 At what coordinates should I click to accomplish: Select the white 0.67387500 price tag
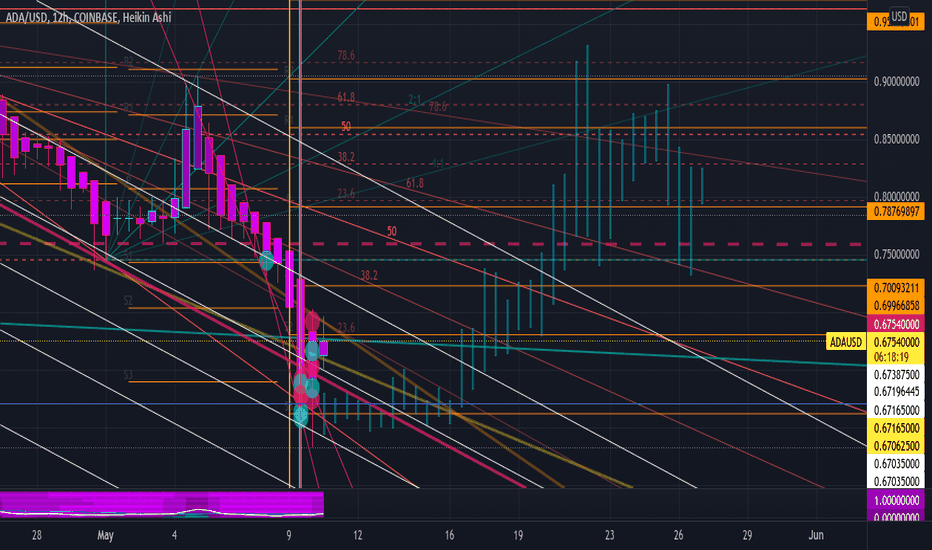coord(896,375)
